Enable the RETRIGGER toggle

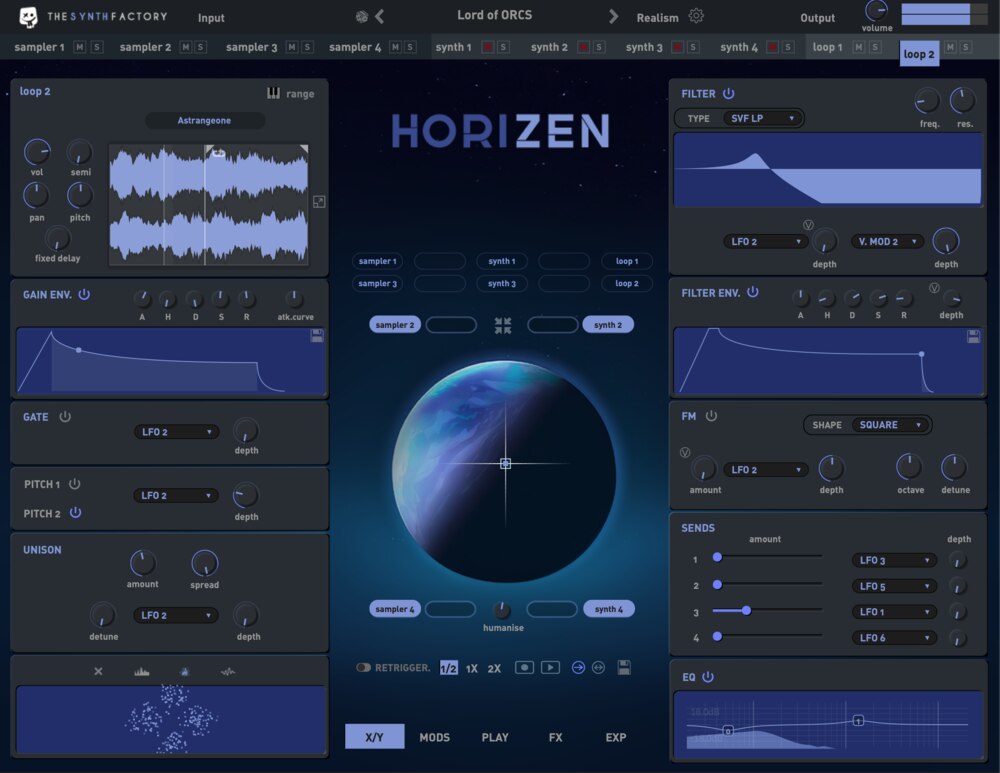(x=367, y=667)
